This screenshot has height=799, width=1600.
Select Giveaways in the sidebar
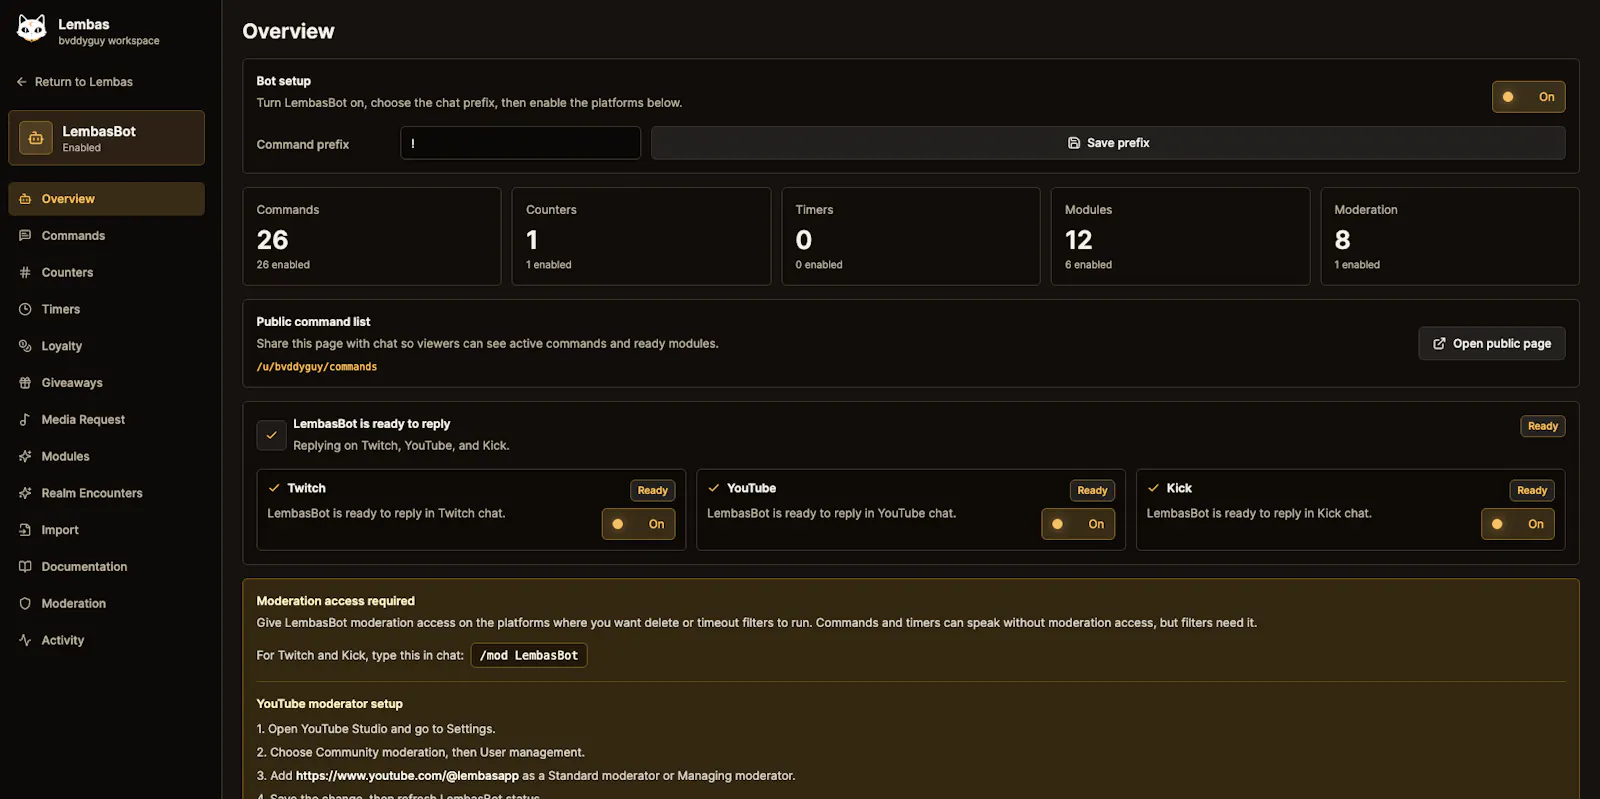point(106,383)
